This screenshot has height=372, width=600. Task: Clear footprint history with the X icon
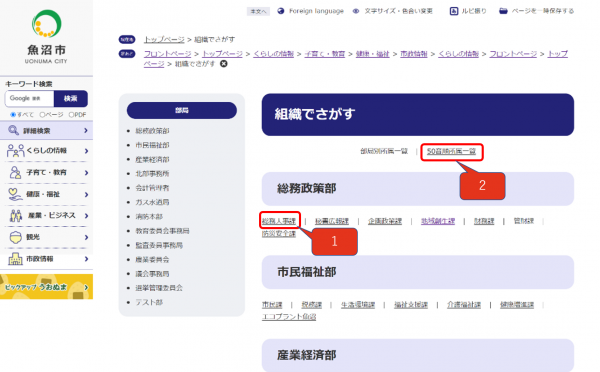point(224,64)
